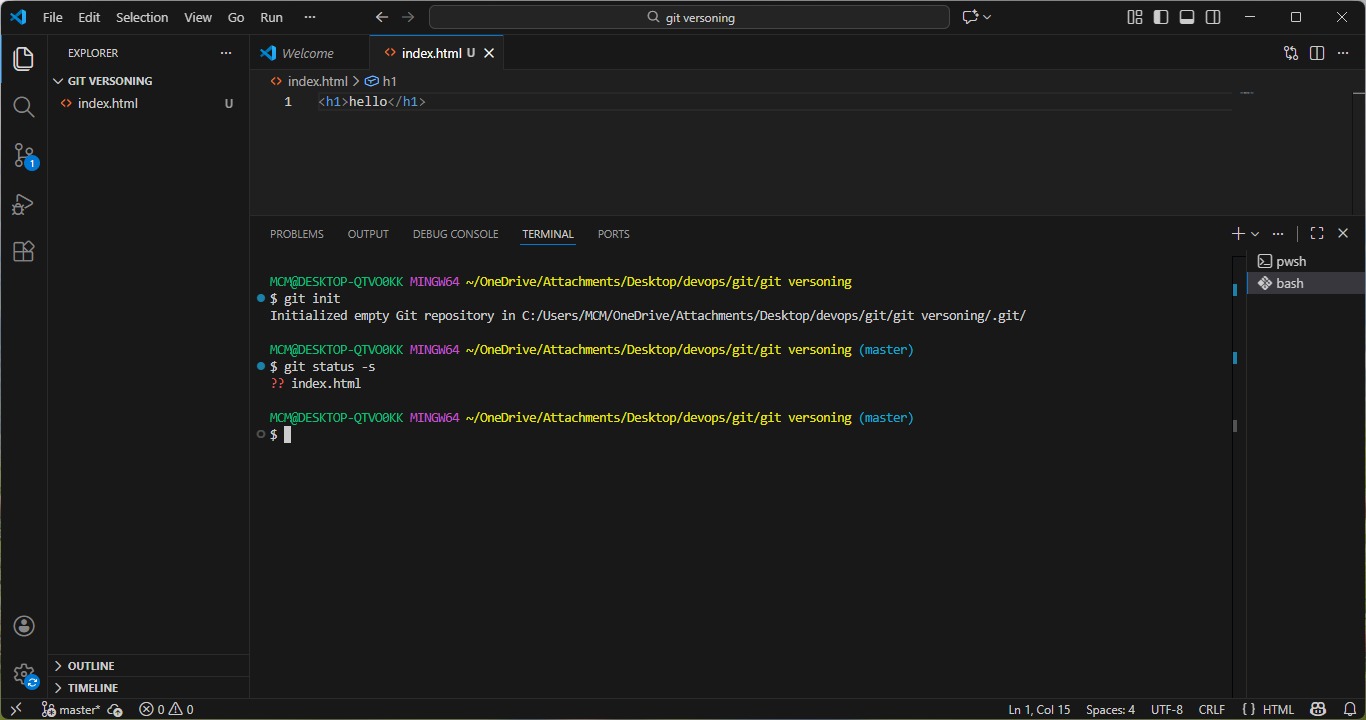Viewport: 1366px width, 720px height.
Task: Switch to the DEBUG CONSOLE tab
Action: coord(455,234)
